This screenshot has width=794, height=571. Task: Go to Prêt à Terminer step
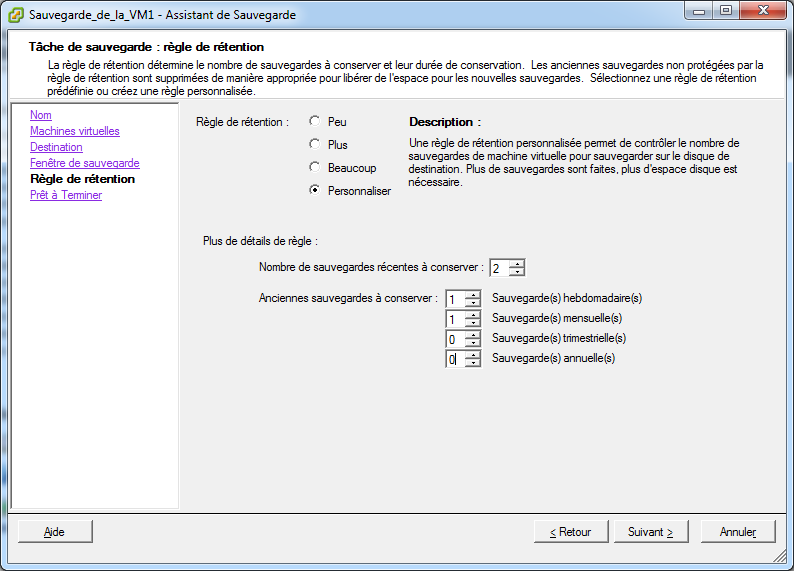pyautogui.click(x=66, y=195)
